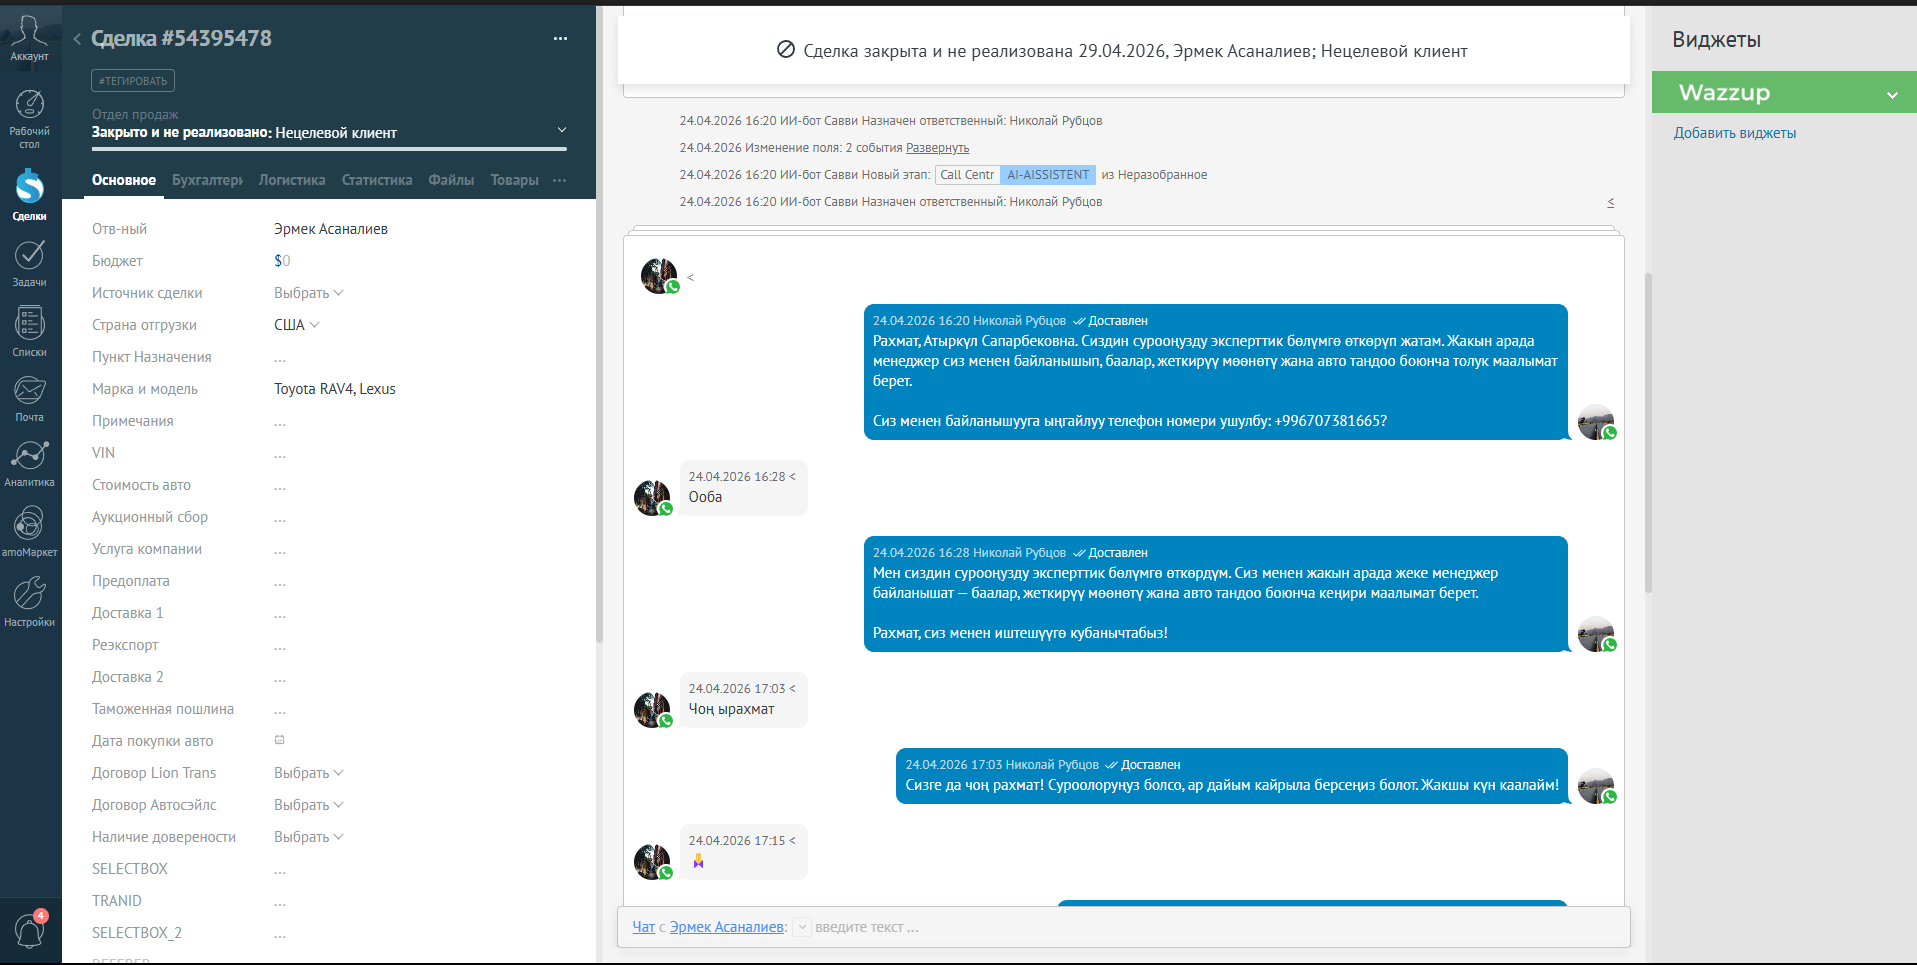Click the Call Centr stage label
The width and height of the screenshot is (1917, 965).
pos(967,175)
